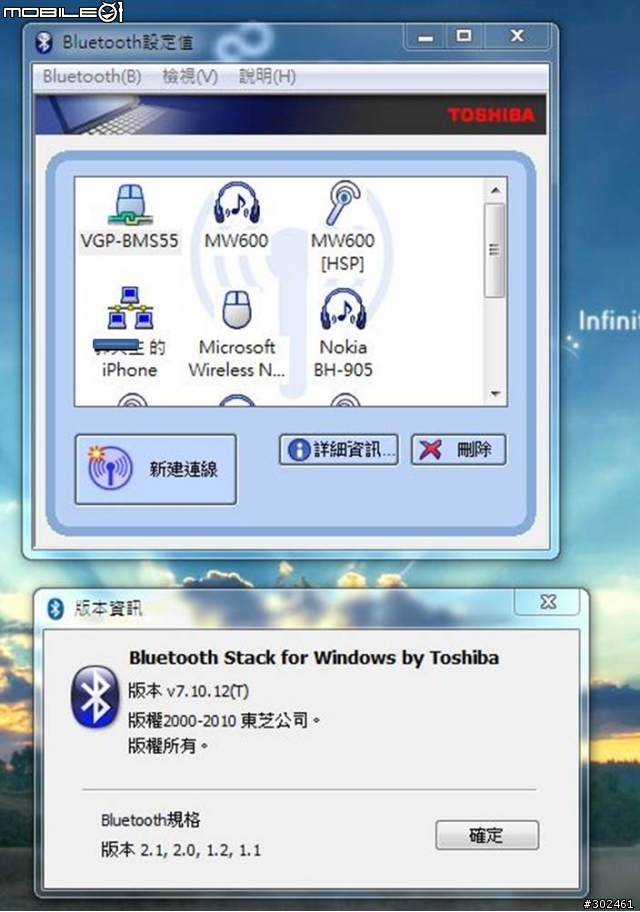Viewport: 640px width, 912px height.
Task: Click Bluetooth icon in 版本資訊 title bar
Action: coord(55,609)
